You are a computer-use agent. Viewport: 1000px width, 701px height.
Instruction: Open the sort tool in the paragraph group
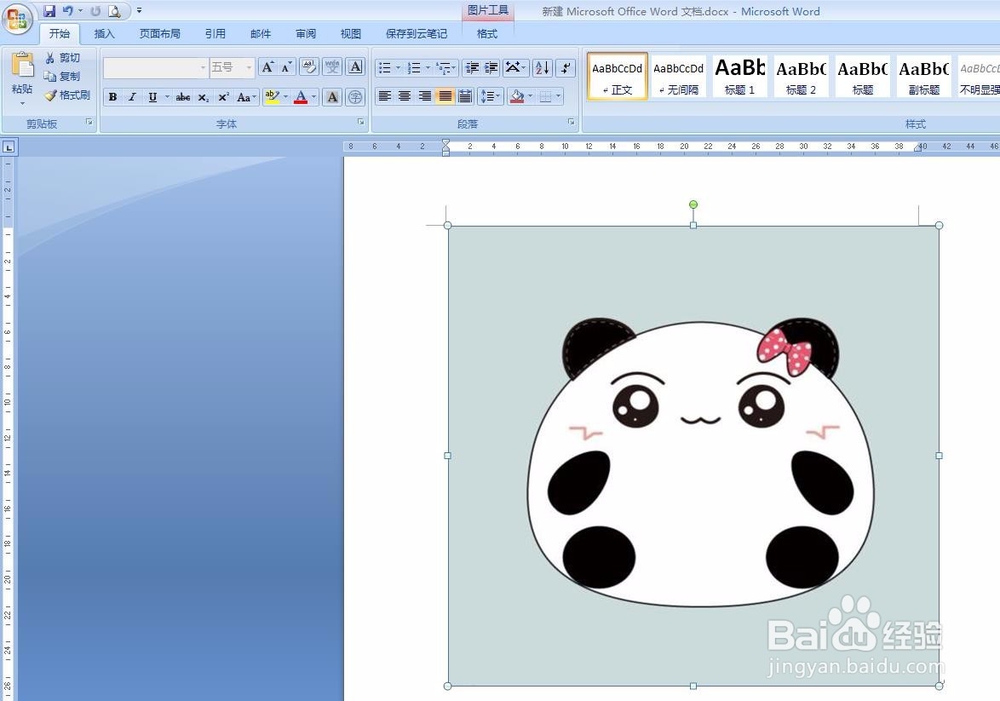(541, 68)
